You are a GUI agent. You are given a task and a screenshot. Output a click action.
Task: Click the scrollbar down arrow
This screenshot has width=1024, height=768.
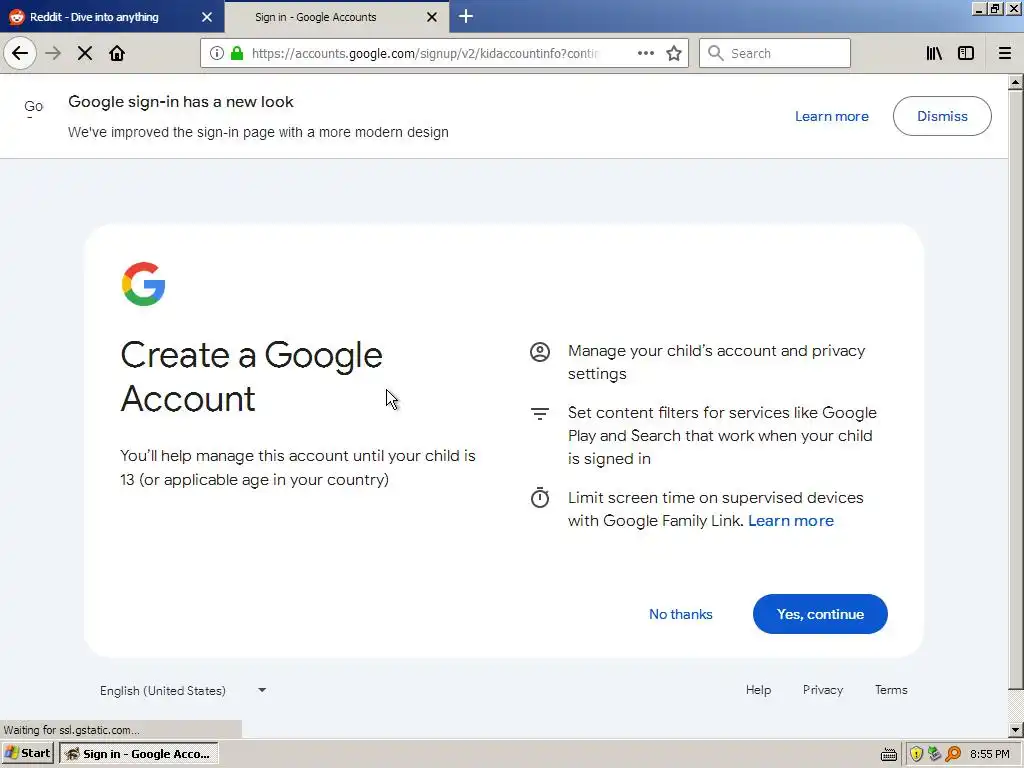[1016, 730]
